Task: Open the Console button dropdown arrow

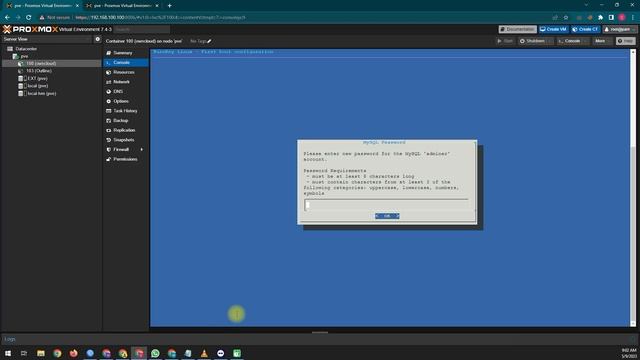Action: click(586, 41)
